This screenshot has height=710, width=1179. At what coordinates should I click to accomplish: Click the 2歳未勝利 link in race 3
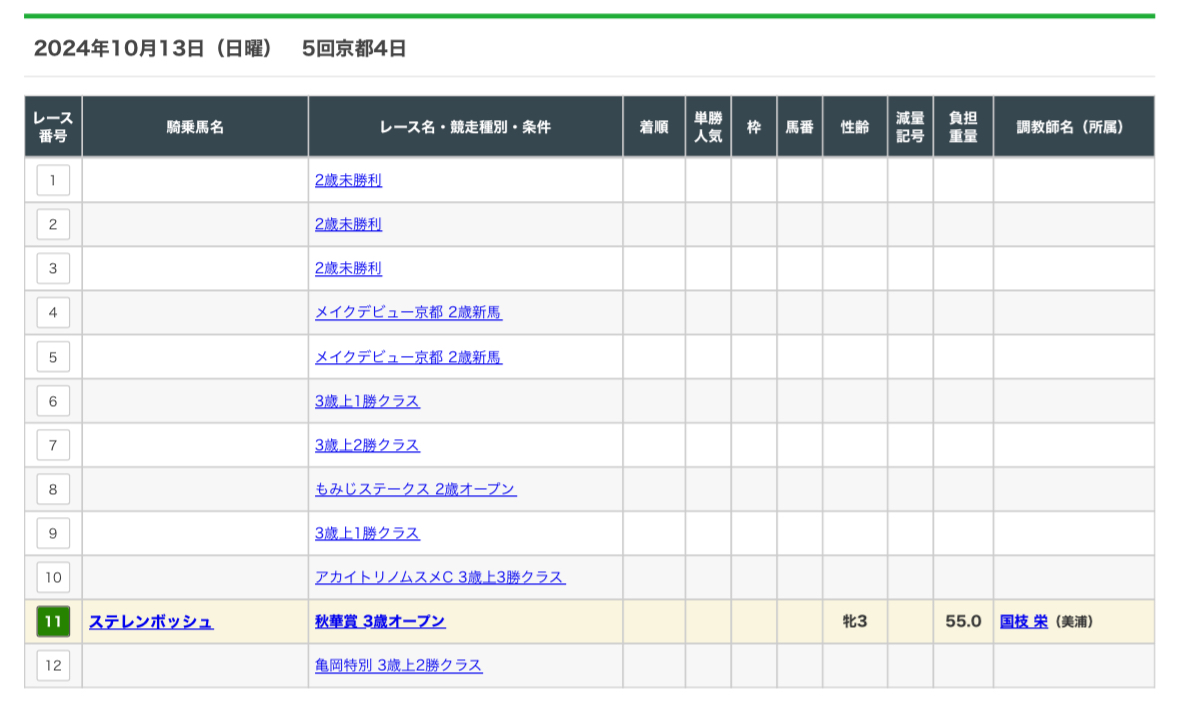pos(348,269)
